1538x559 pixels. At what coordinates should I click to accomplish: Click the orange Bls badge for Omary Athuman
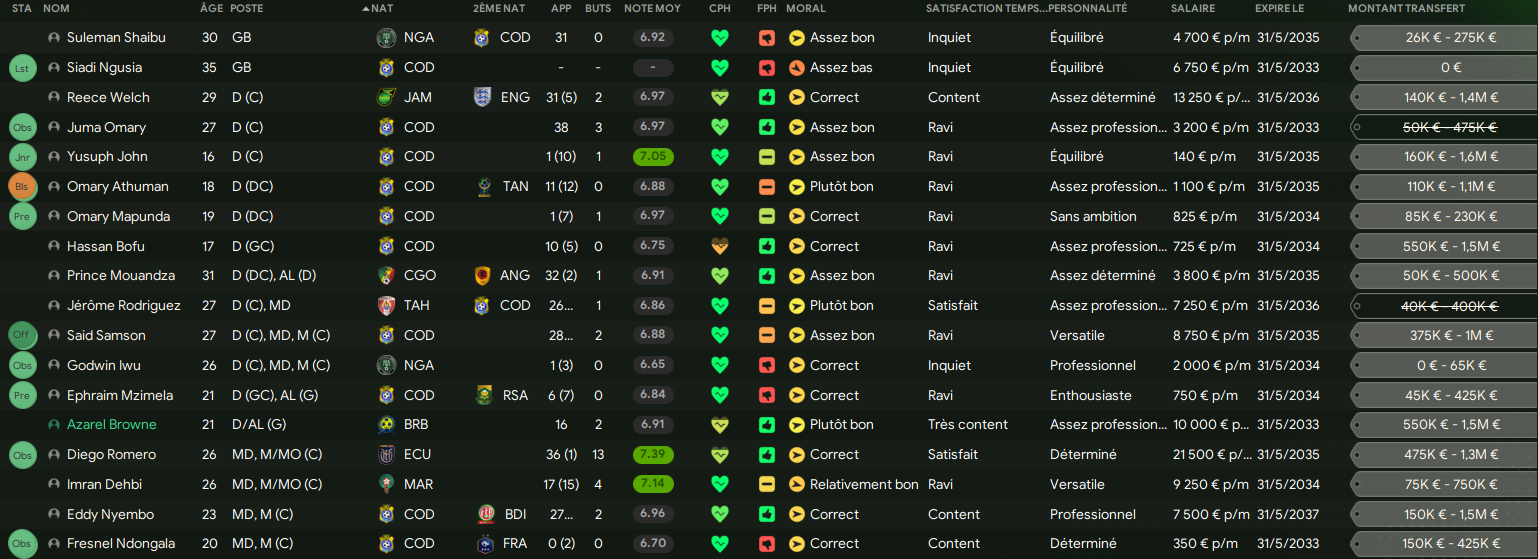(x=22, y=187)
